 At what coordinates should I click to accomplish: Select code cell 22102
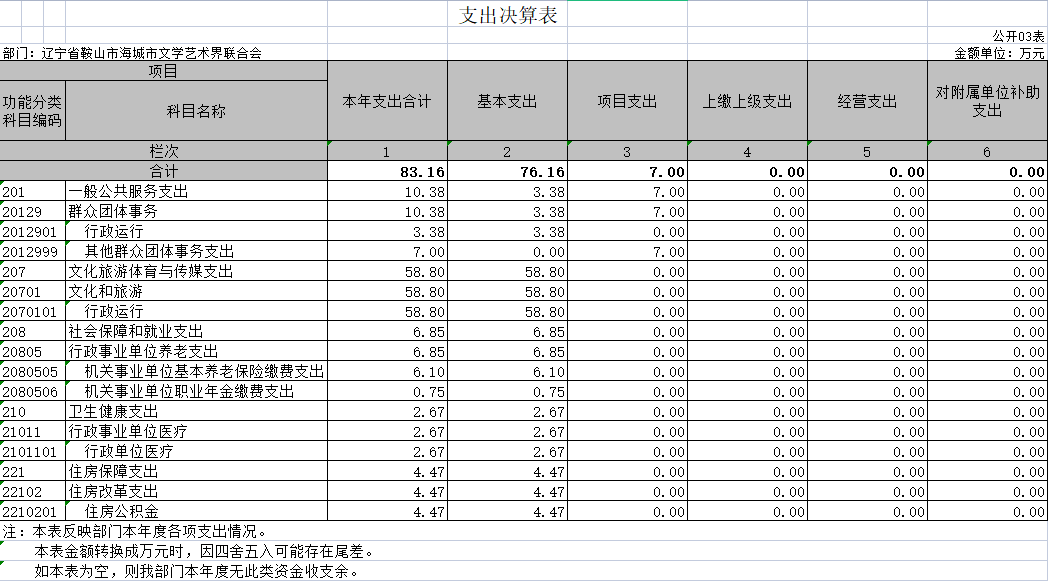pyautogui.click(x=32, y=492)
